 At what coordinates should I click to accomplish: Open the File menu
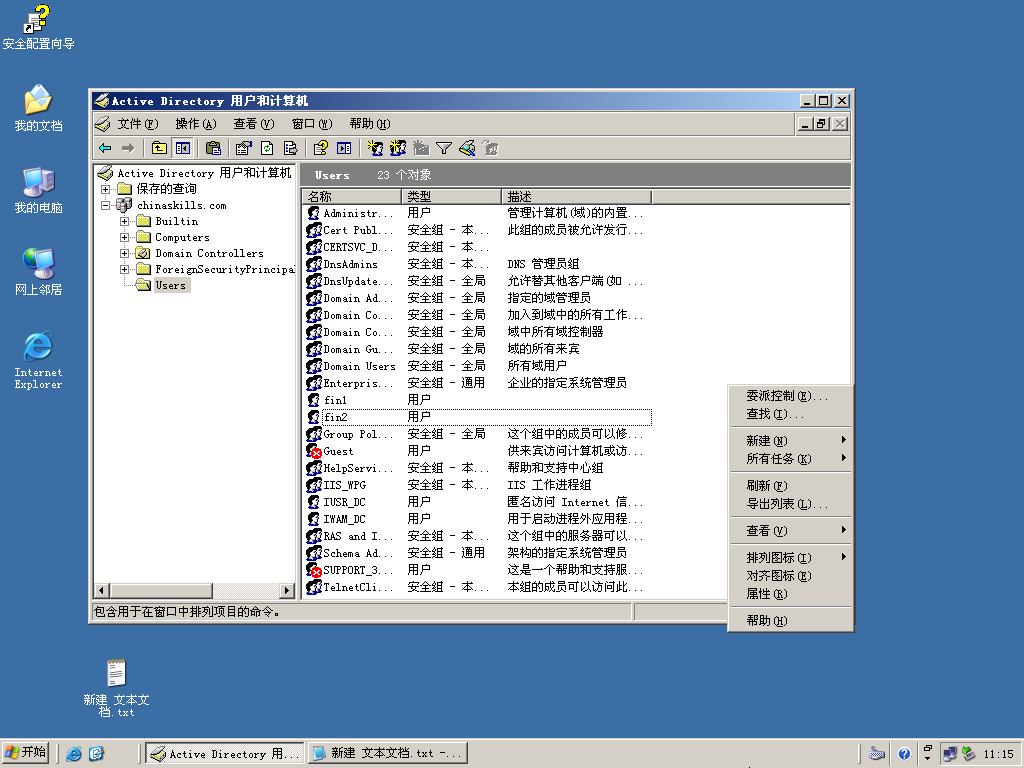[x=137, y=124]
